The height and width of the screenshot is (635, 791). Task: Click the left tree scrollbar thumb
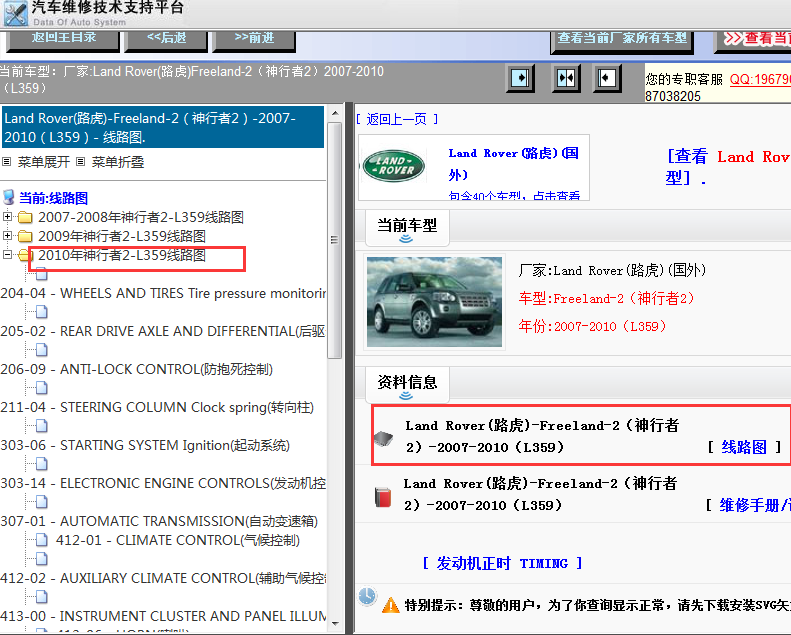click(x=334, y=240)
